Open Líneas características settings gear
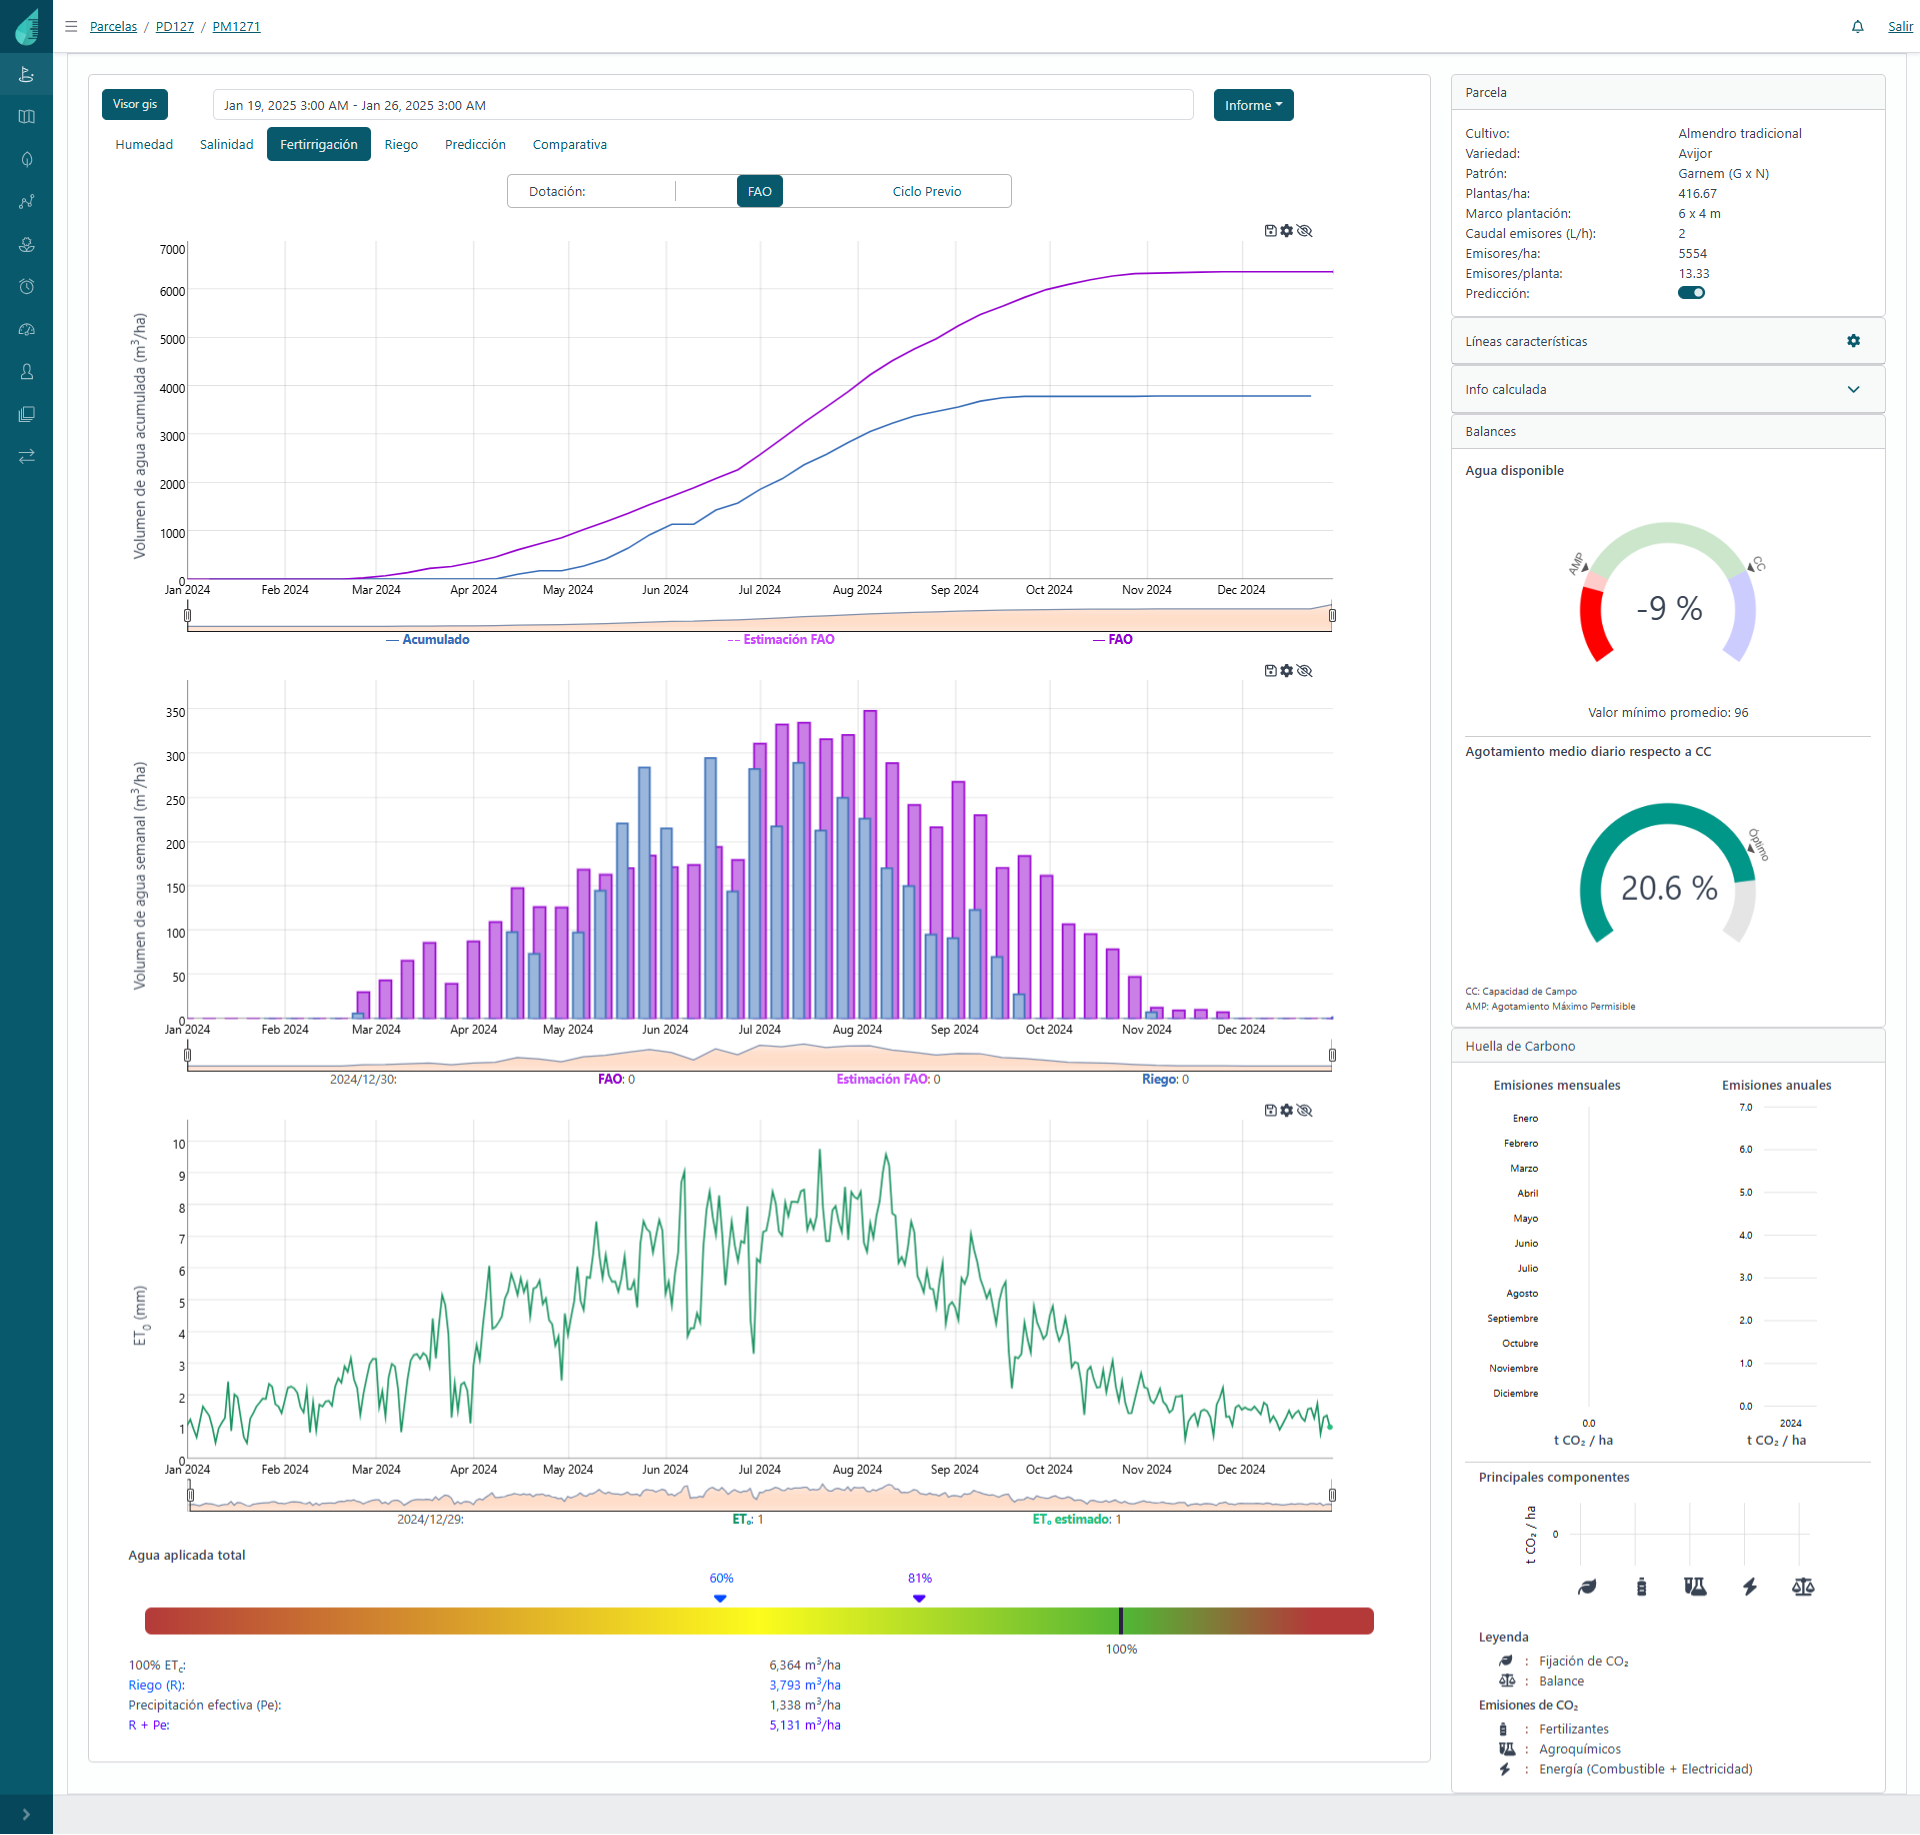Screen dimensions: 1920x1835 1853,341
